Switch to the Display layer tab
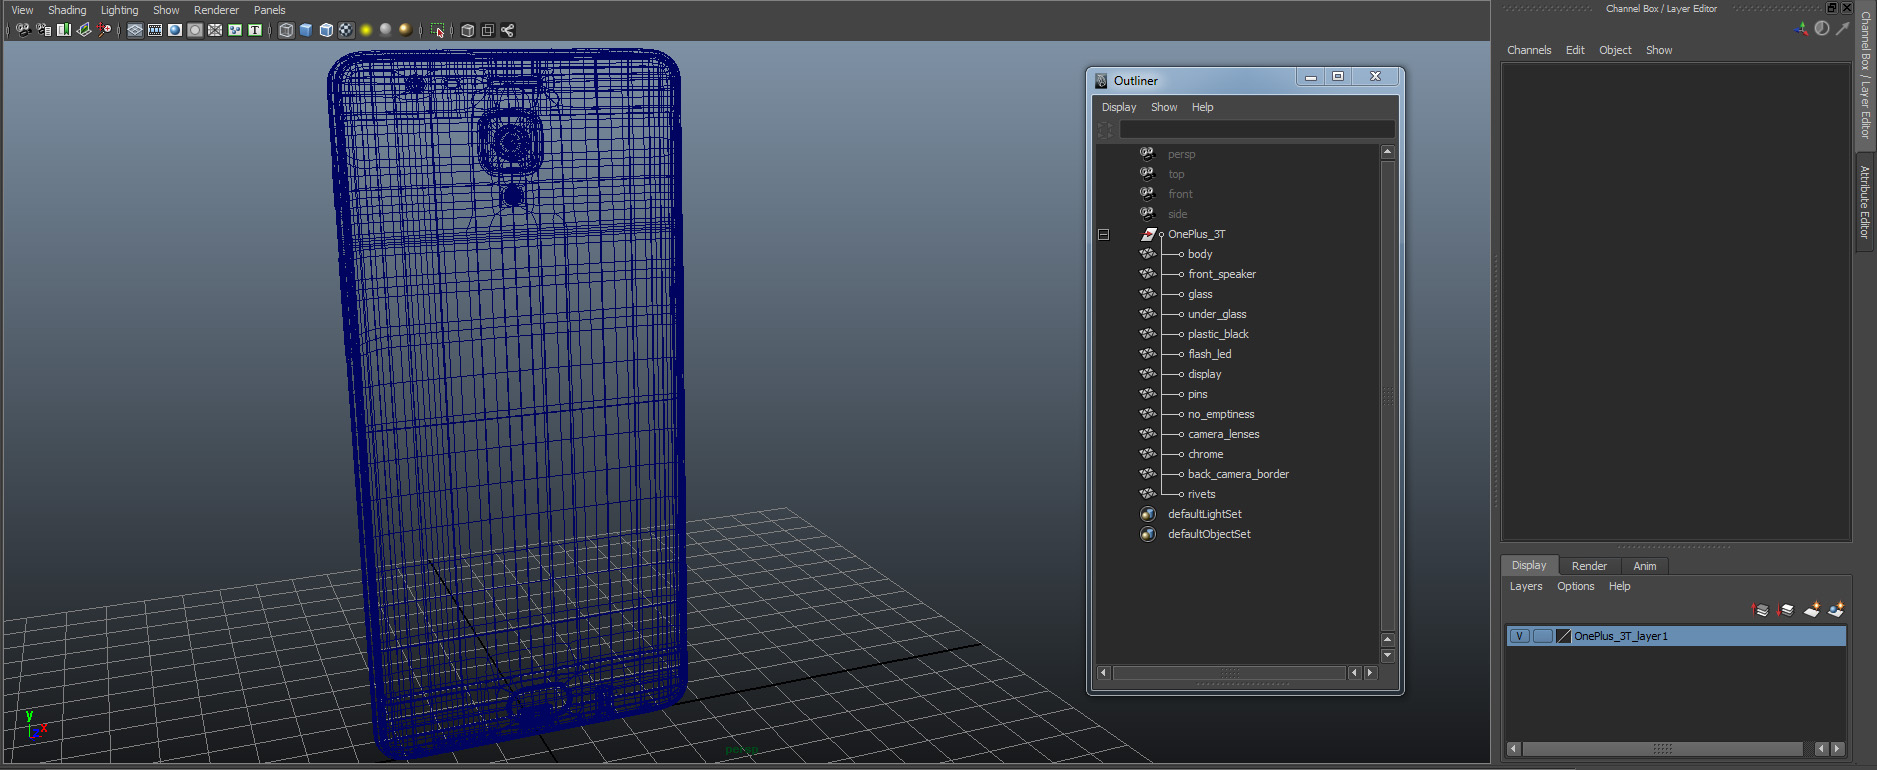 (1529, 565)
